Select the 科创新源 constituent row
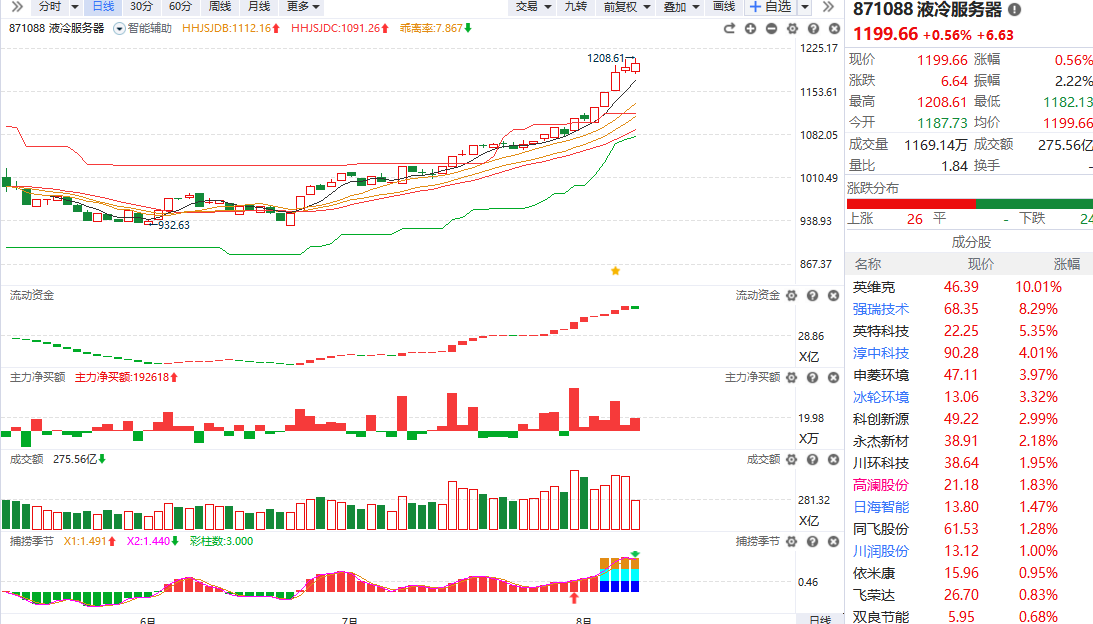1093x624 pixels. point(970,418)
